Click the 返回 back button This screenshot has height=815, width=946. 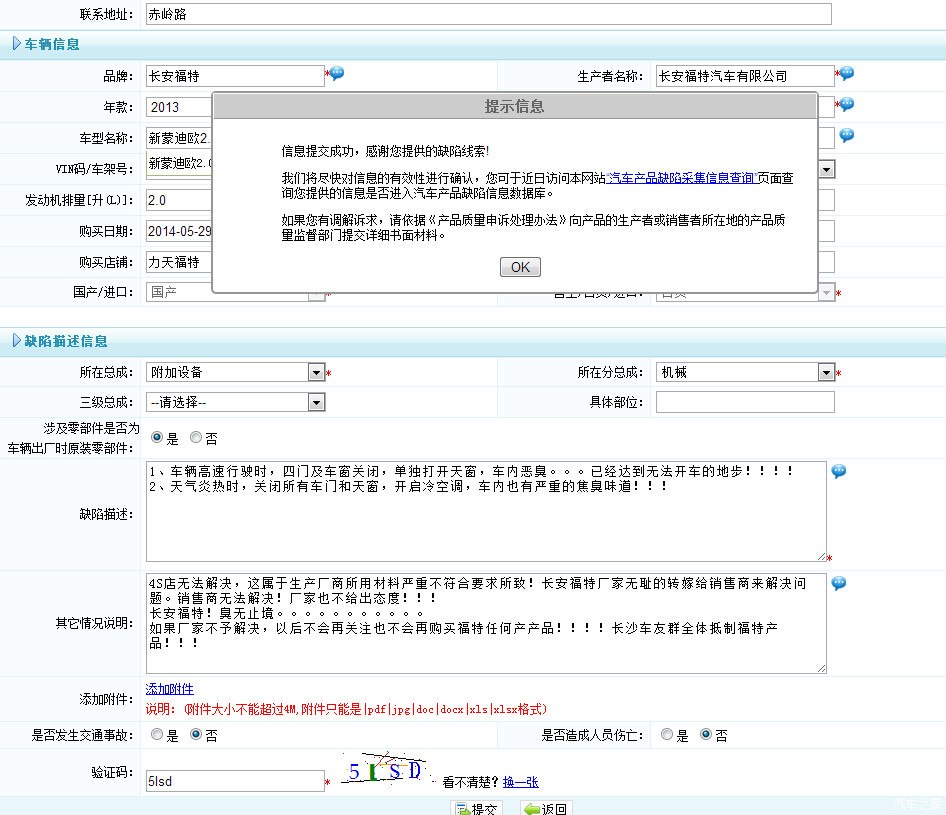pyautogui.click(x=546, y=808)
